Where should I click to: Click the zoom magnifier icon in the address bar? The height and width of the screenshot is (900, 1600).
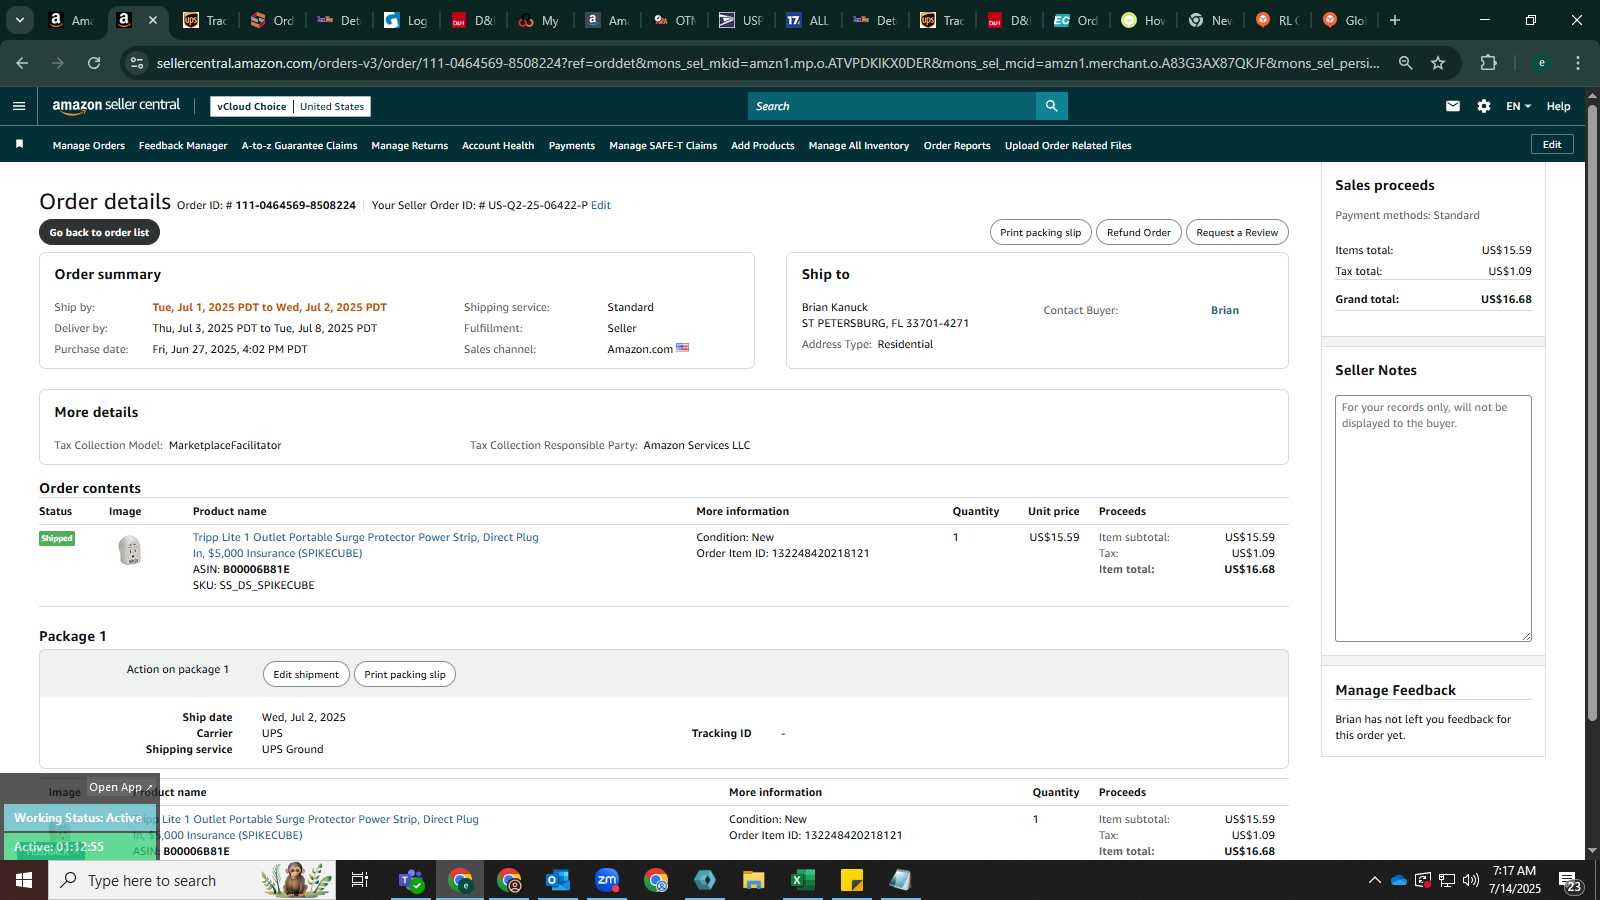[x=1406, y=63]
